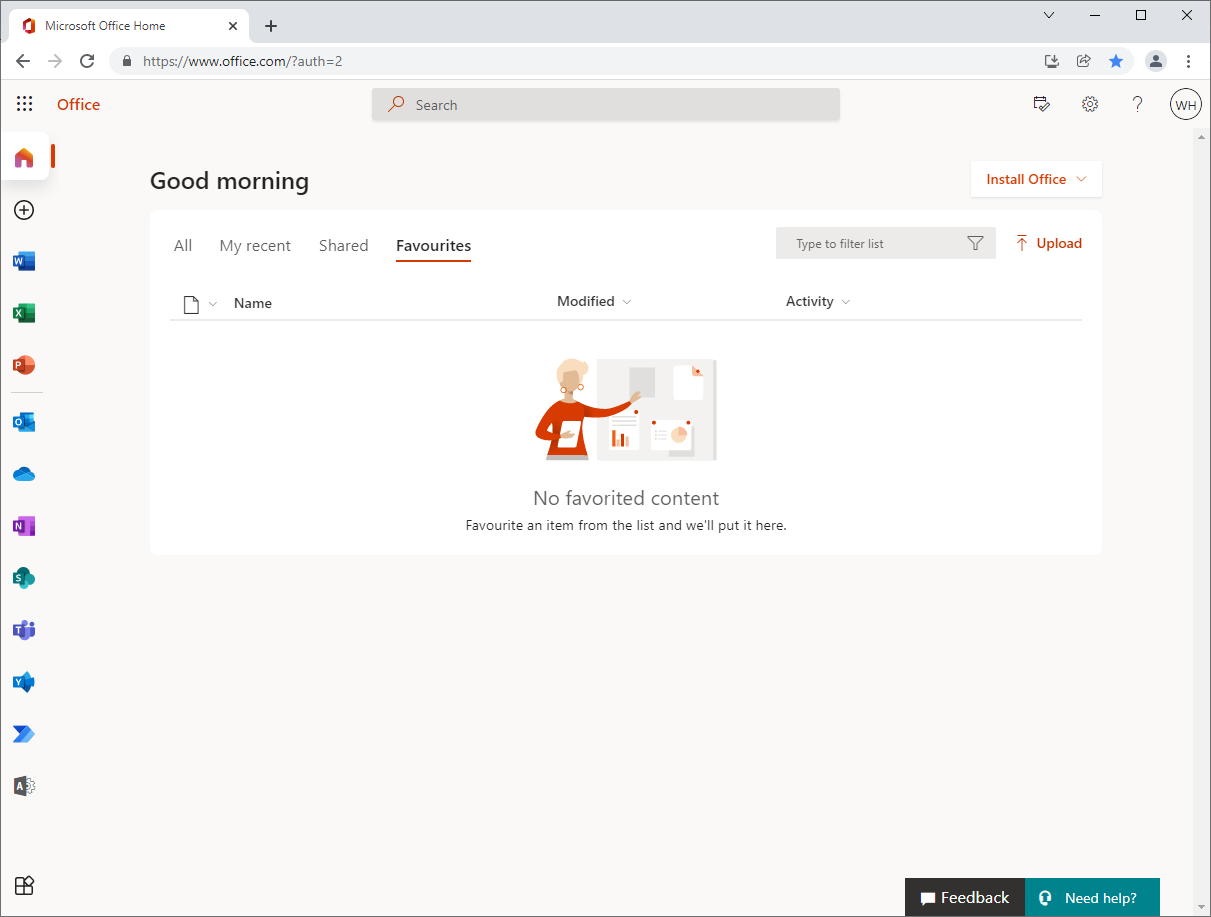Switch to the All tab
Viewport: 1211px width, 917px height.
pos(183,245)
